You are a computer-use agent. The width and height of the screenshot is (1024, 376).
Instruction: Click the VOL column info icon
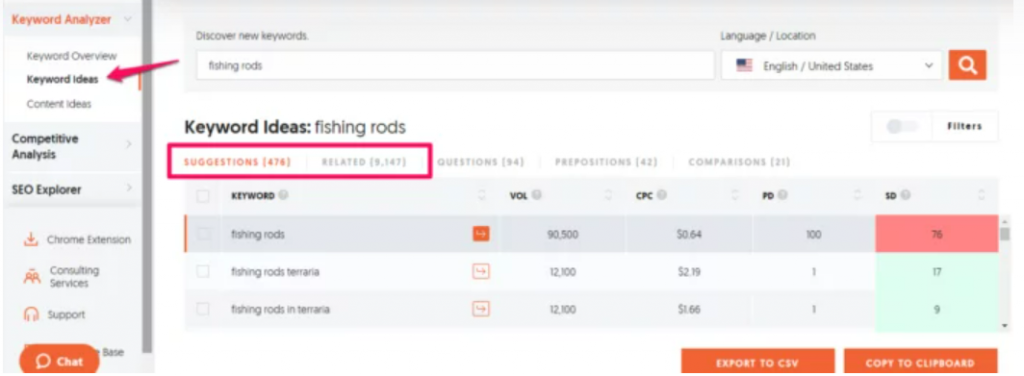pos(536,195)
